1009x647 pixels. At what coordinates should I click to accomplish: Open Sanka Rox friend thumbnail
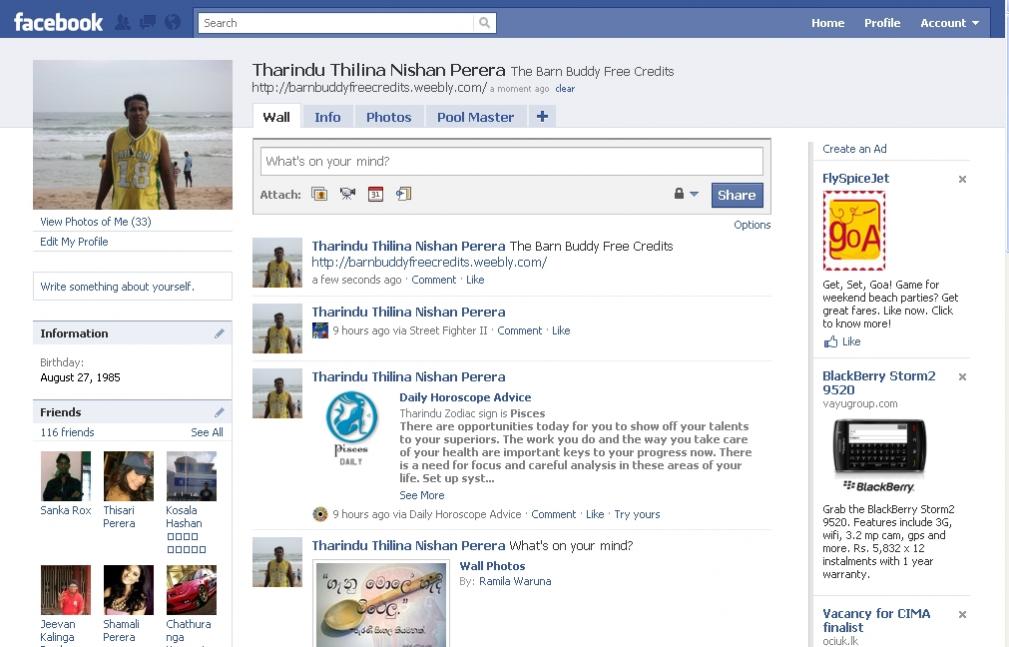tap(66, 476)
